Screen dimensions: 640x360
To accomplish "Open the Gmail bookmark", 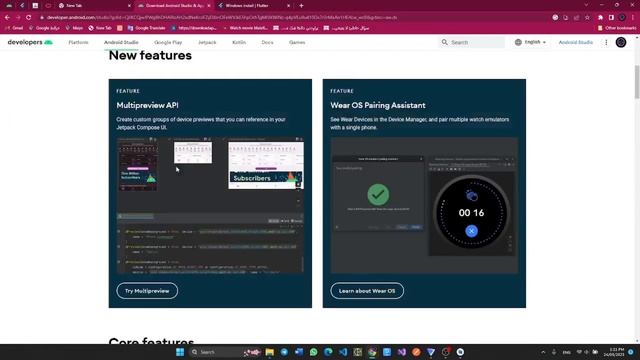I will tap(14, 28).
